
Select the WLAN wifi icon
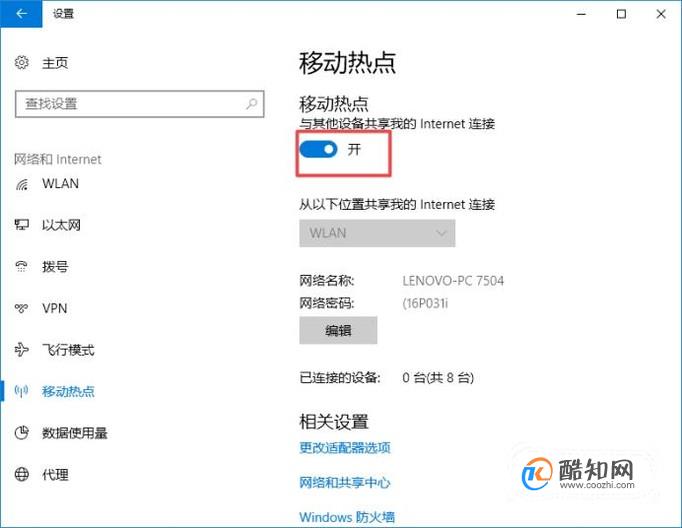pyautogui.click(x=22, y=184)
